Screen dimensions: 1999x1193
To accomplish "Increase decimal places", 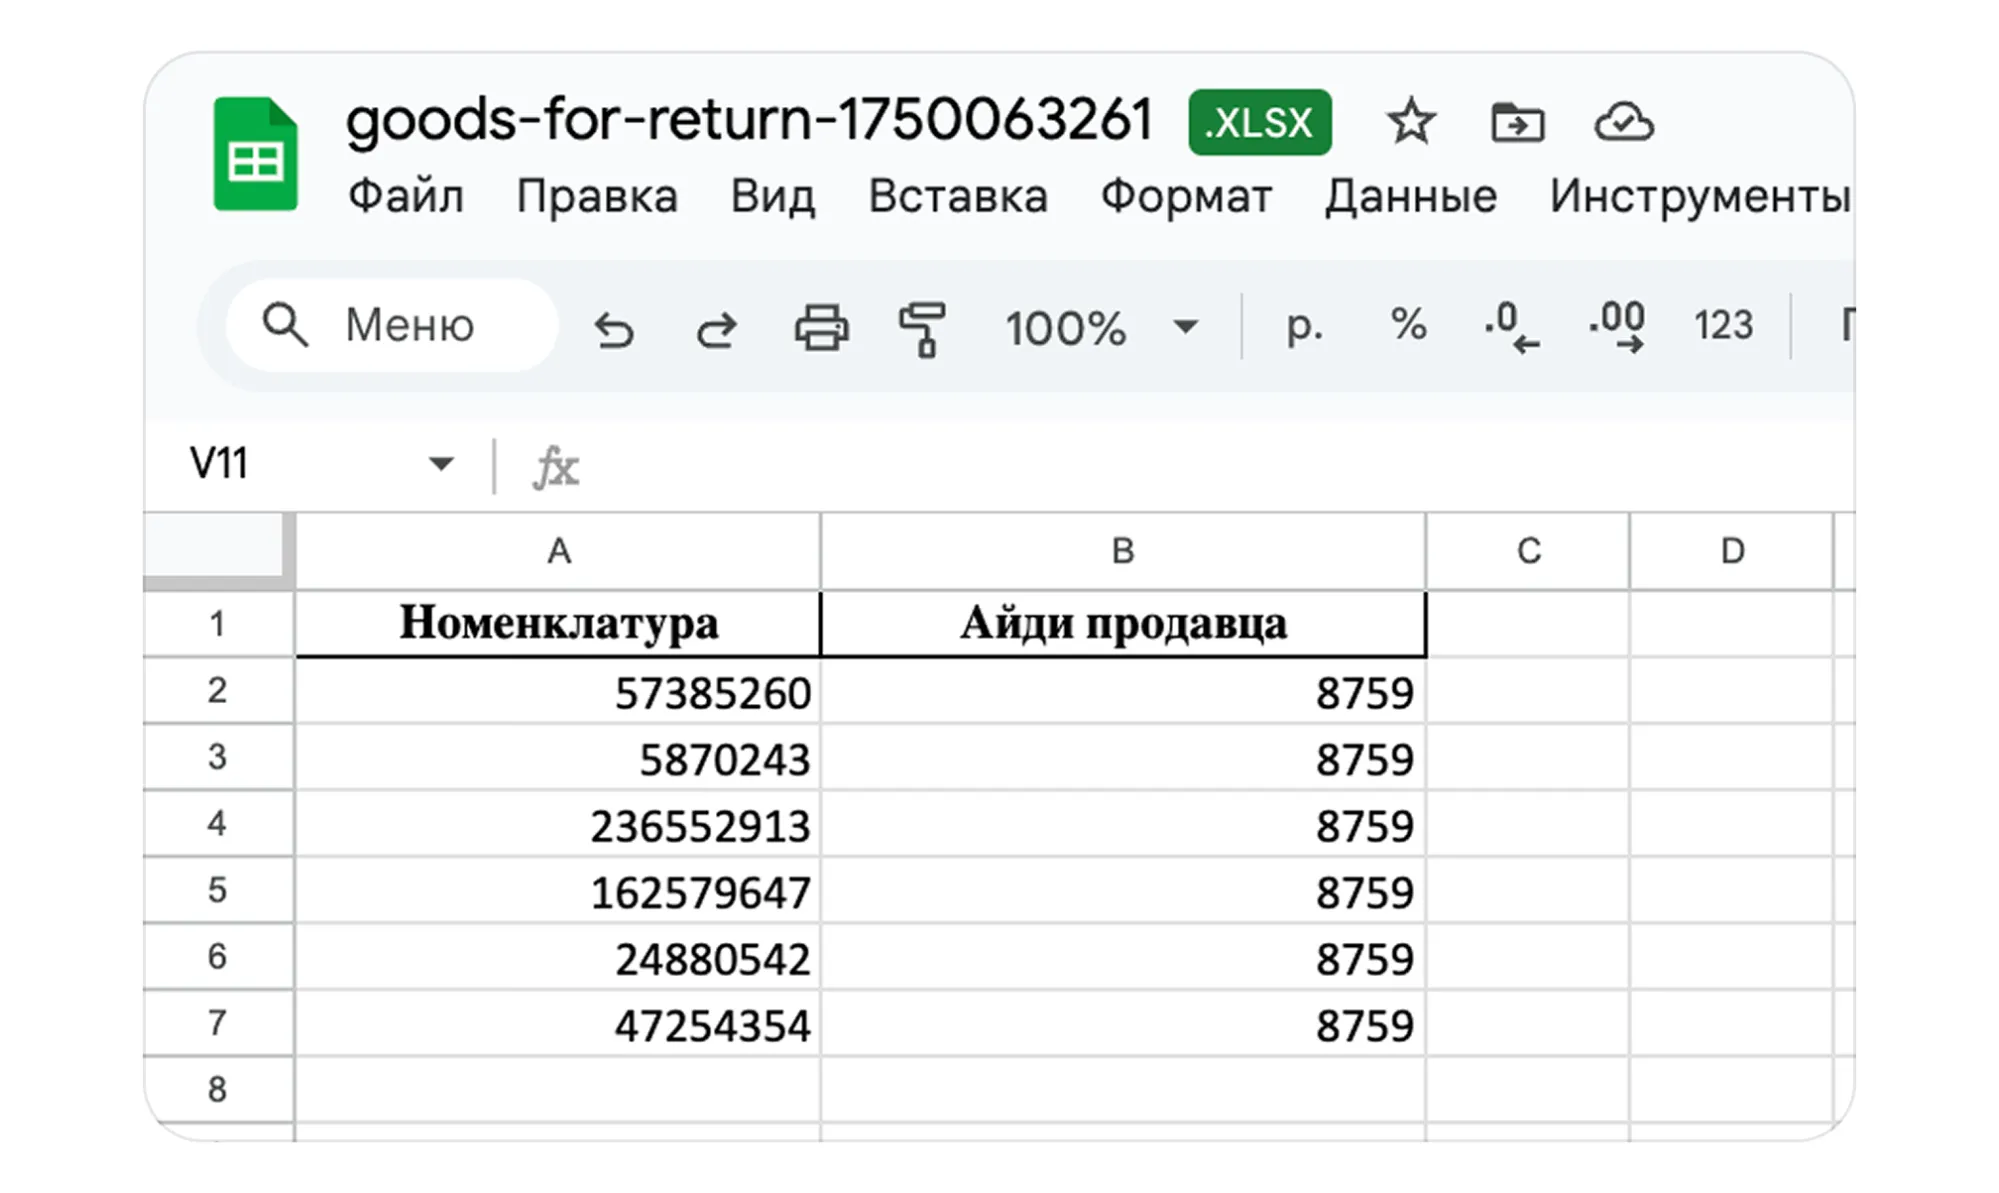I will tap(1616, 326).
